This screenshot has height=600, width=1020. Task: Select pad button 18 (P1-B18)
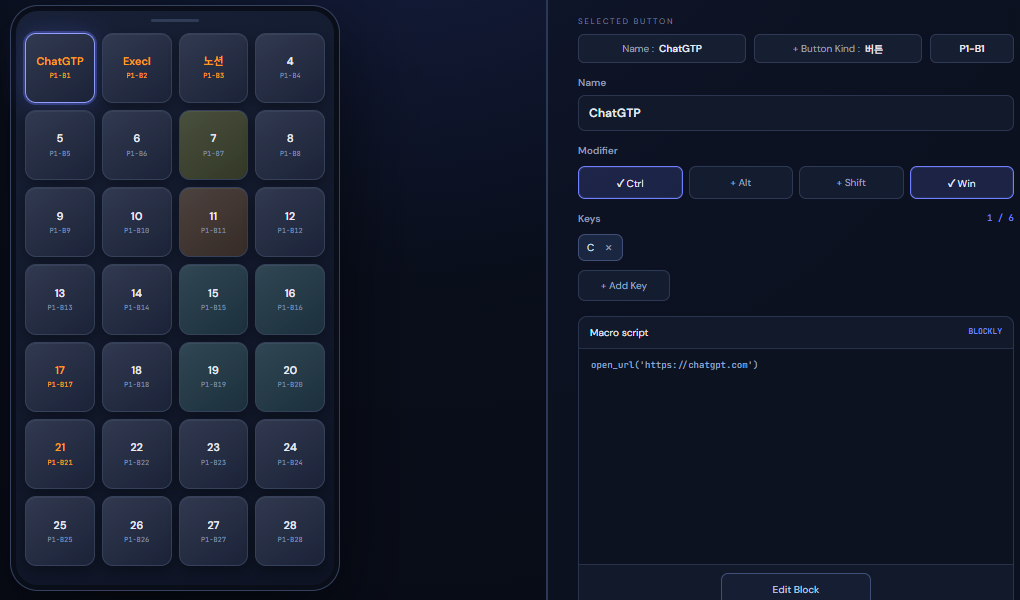(x=137, y=377)
